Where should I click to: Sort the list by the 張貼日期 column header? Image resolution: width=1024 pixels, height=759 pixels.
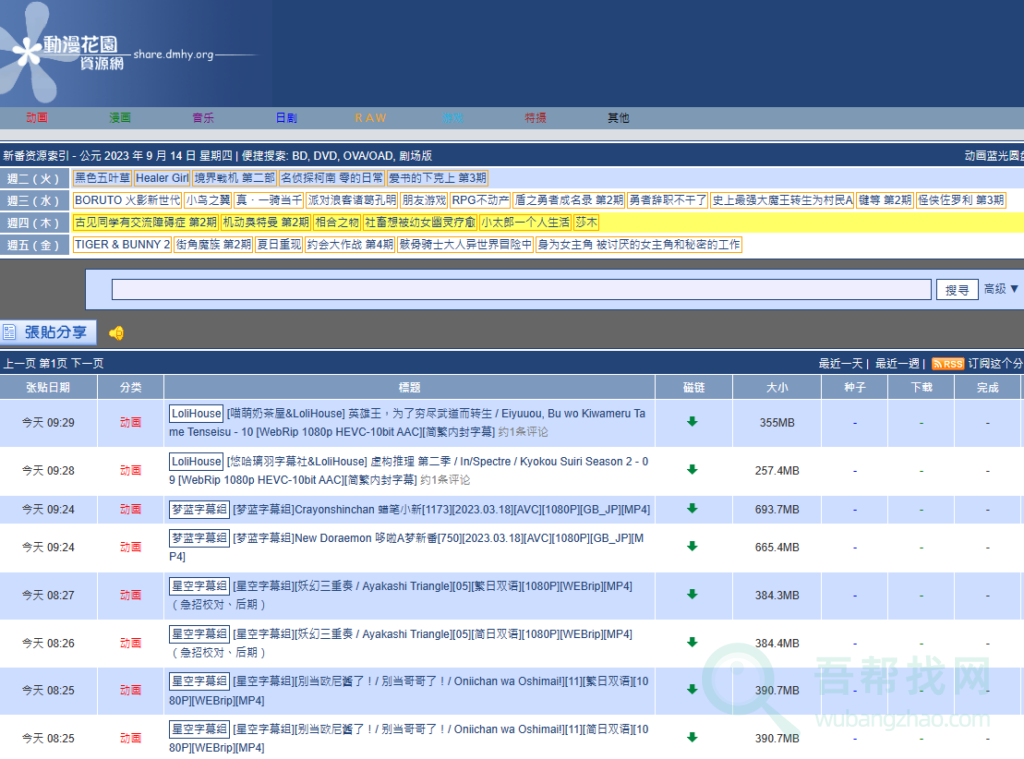point(48,387)
